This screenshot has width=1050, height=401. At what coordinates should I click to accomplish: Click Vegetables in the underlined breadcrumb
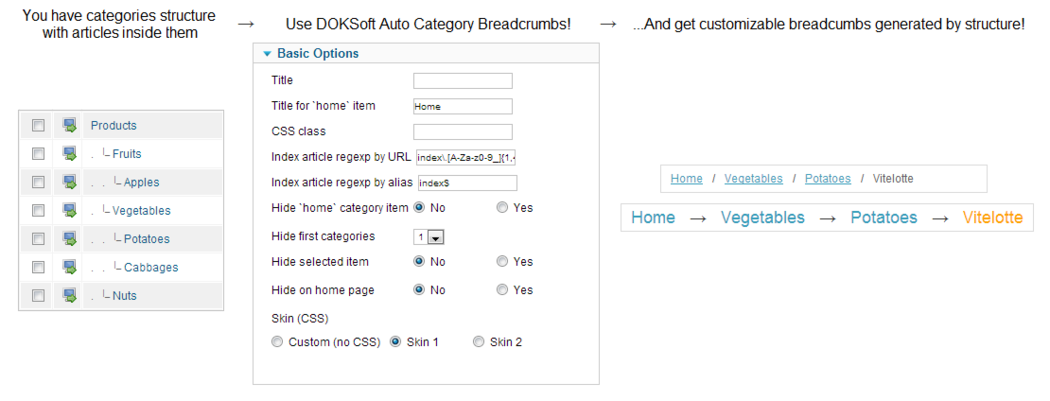click(753, 179)
